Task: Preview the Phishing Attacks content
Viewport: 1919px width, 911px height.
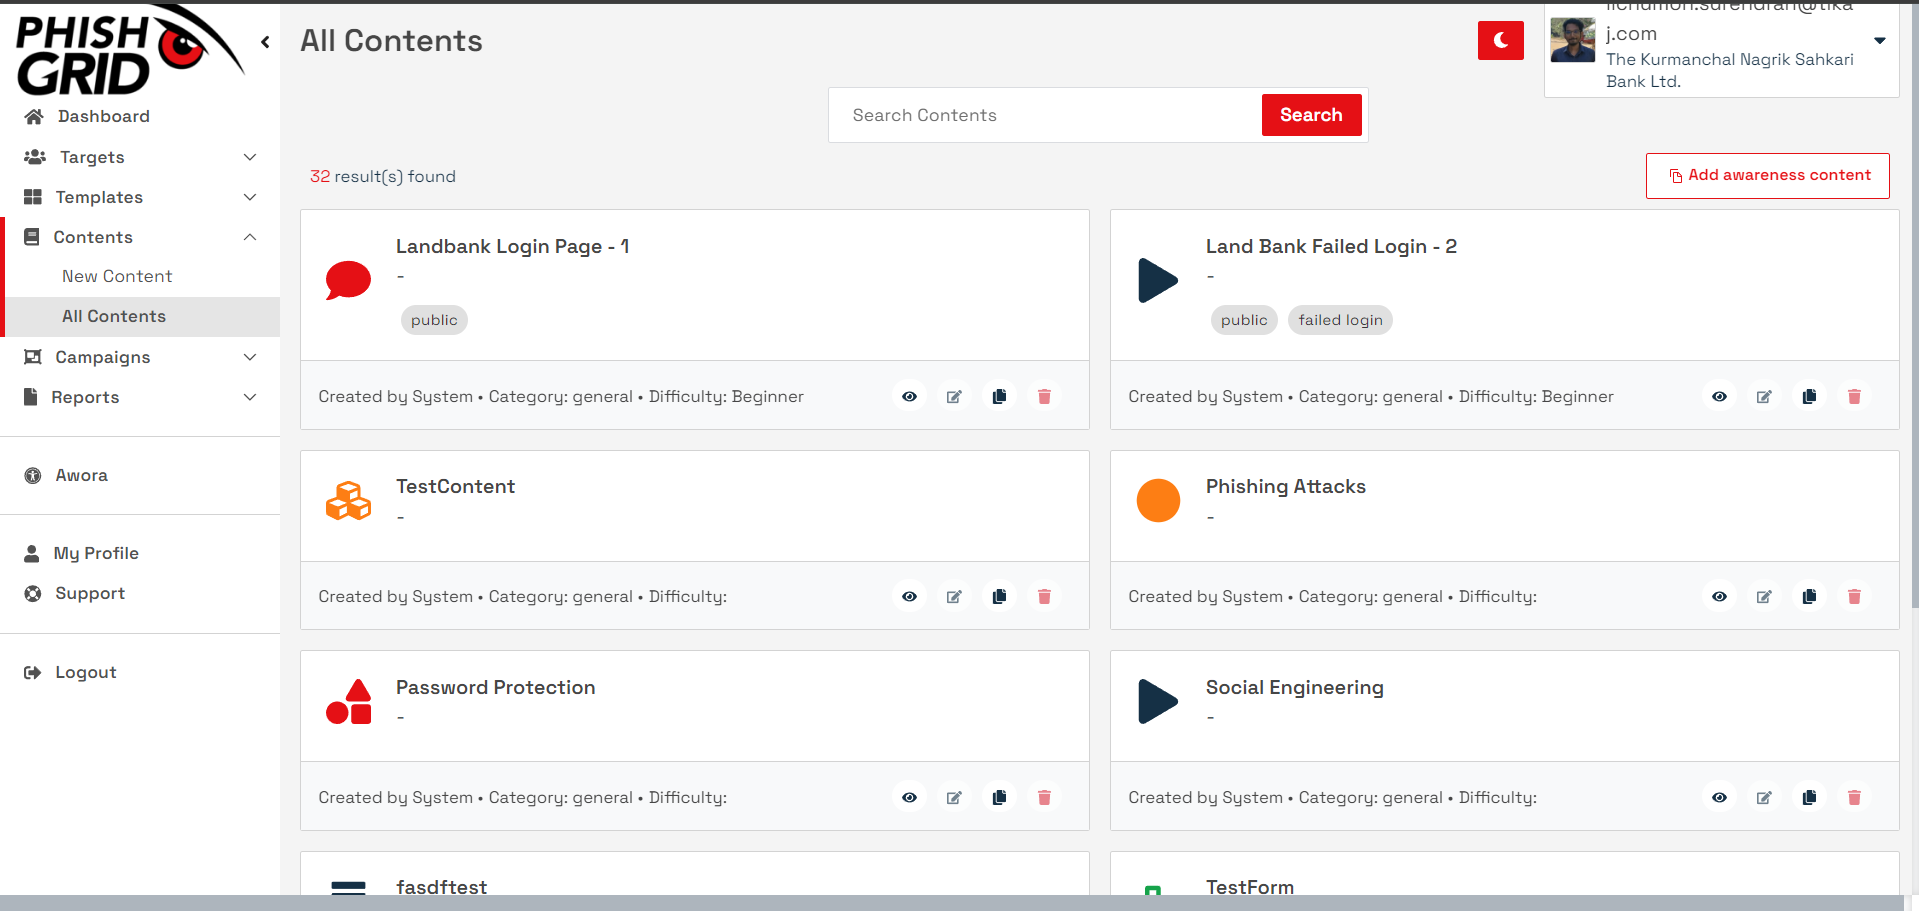Action: click(1718, 596)
